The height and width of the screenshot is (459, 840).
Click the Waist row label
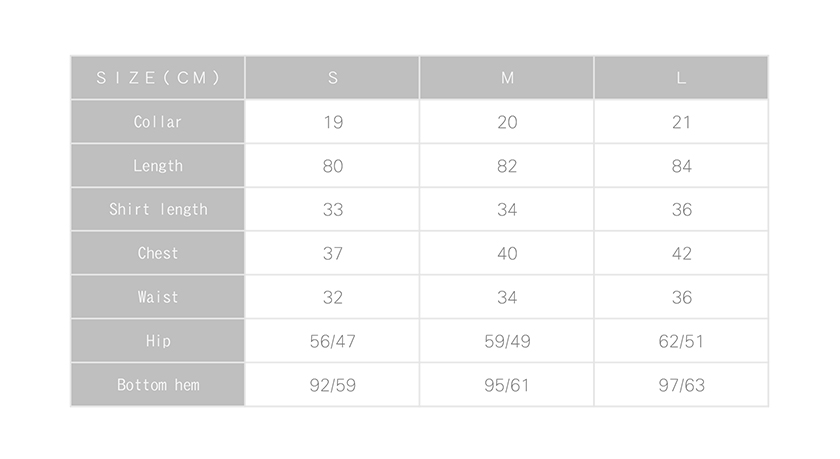coord(158,297)
